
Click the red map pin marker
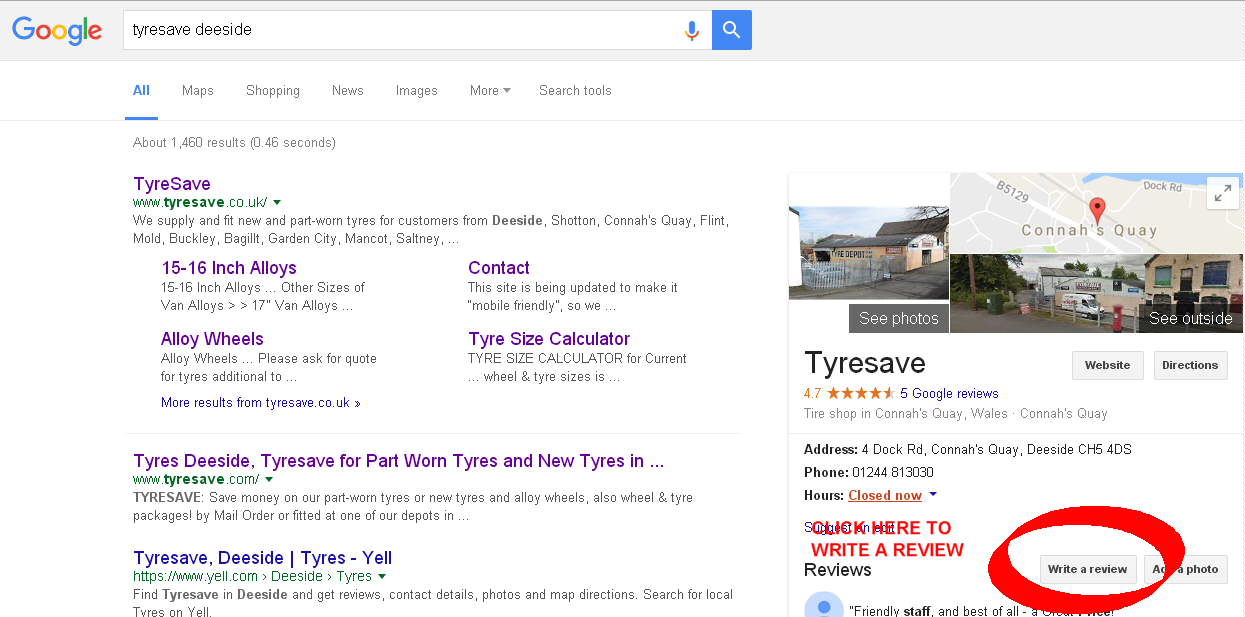pos(1097,211)
